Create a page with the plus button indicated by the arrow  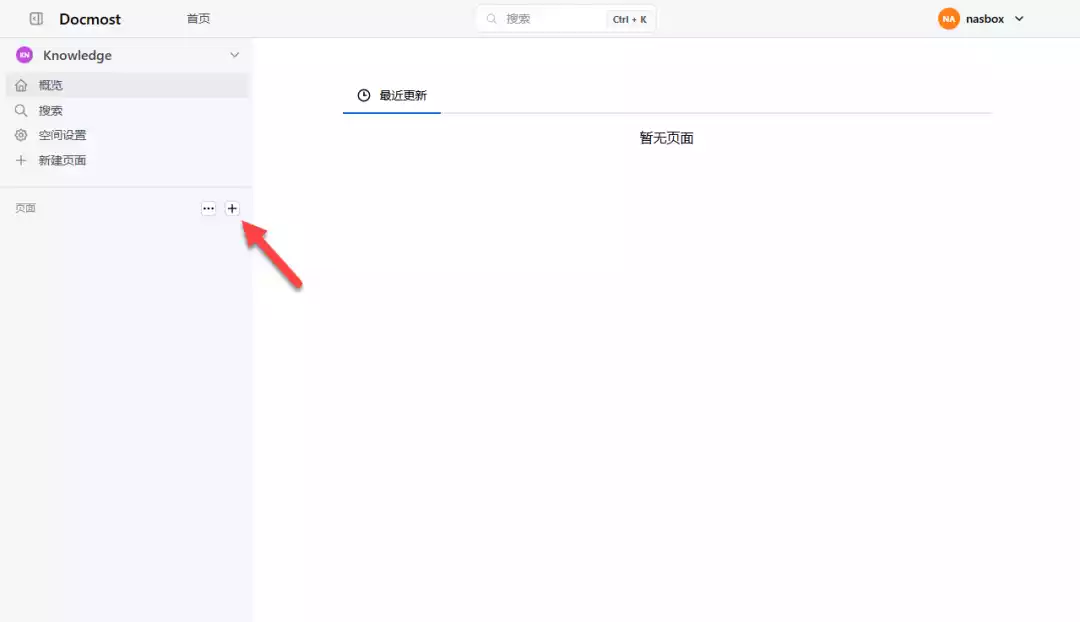(x=232, y=208)
